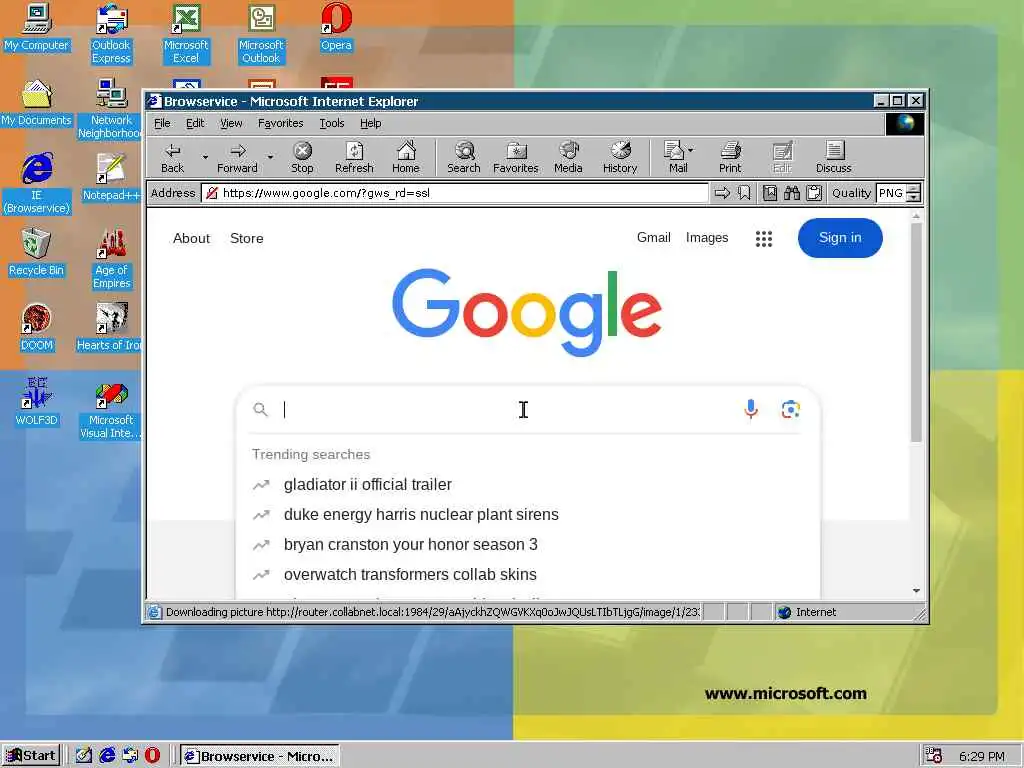Select overwatch transformers collab skins suggestion
The width and height of the screenshot is (1024, 768).
point(527,575)
